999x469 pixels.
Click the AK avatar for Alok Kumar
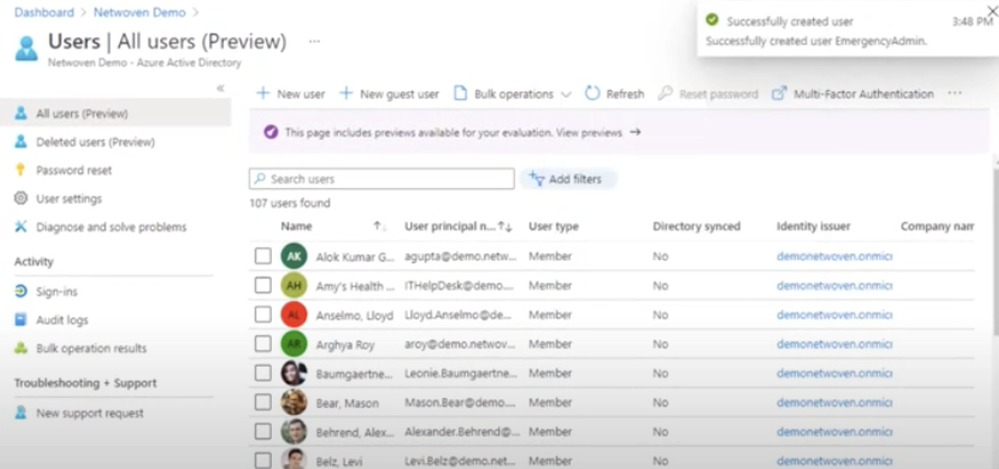294,256
